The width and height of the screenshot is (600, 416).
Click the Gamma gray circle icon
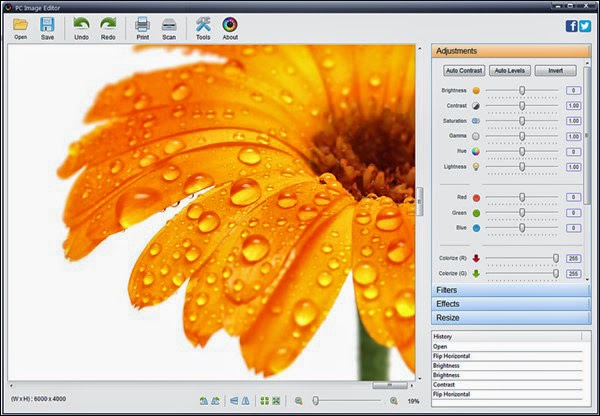click(476, 136)
